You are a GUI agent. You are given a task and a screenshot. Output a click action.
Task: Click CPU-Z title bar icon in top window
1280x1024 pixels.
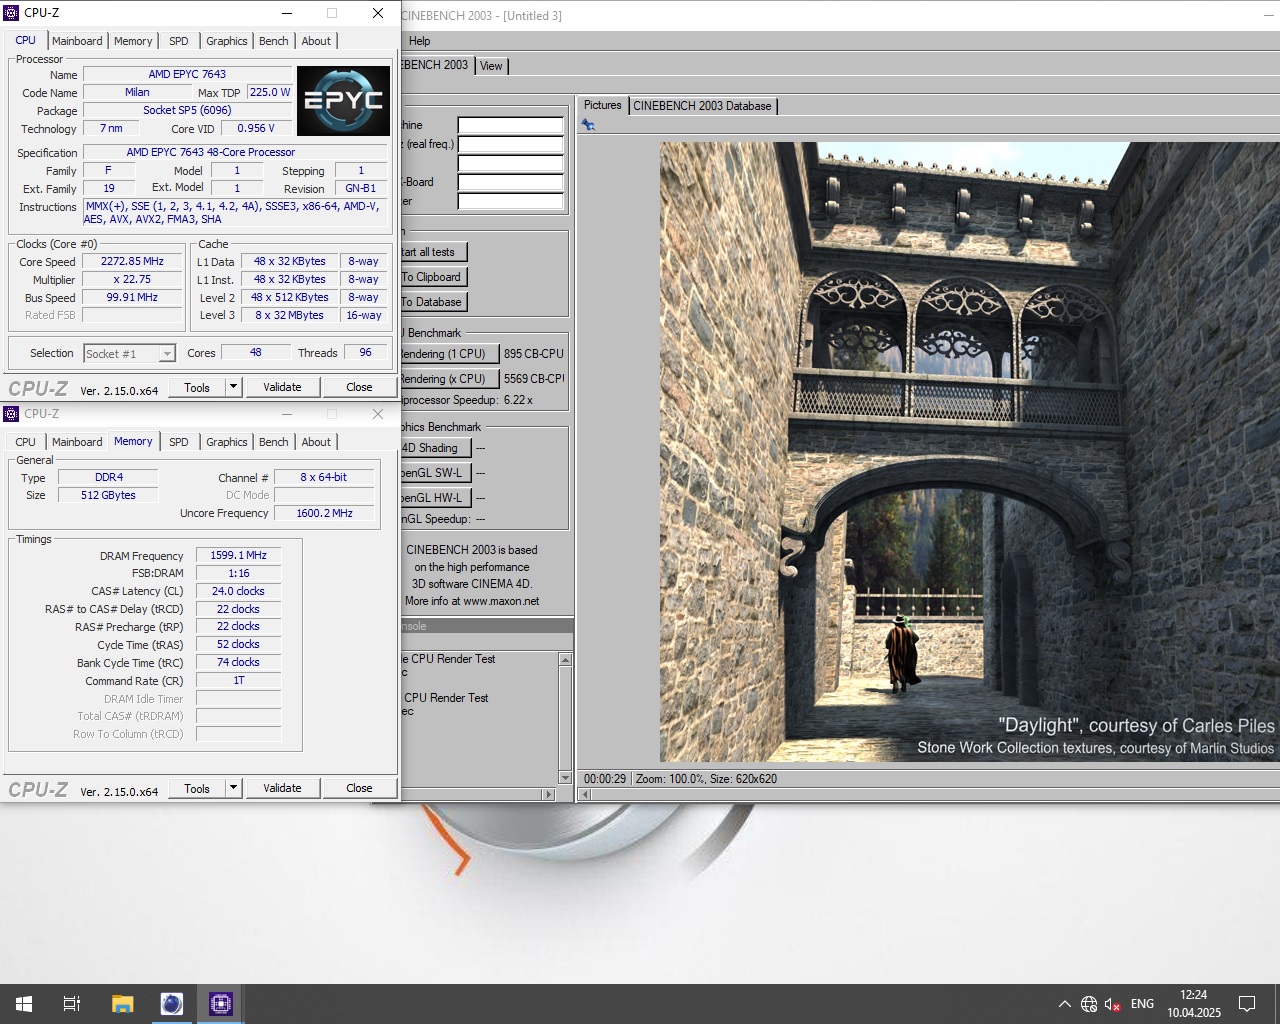12,13
